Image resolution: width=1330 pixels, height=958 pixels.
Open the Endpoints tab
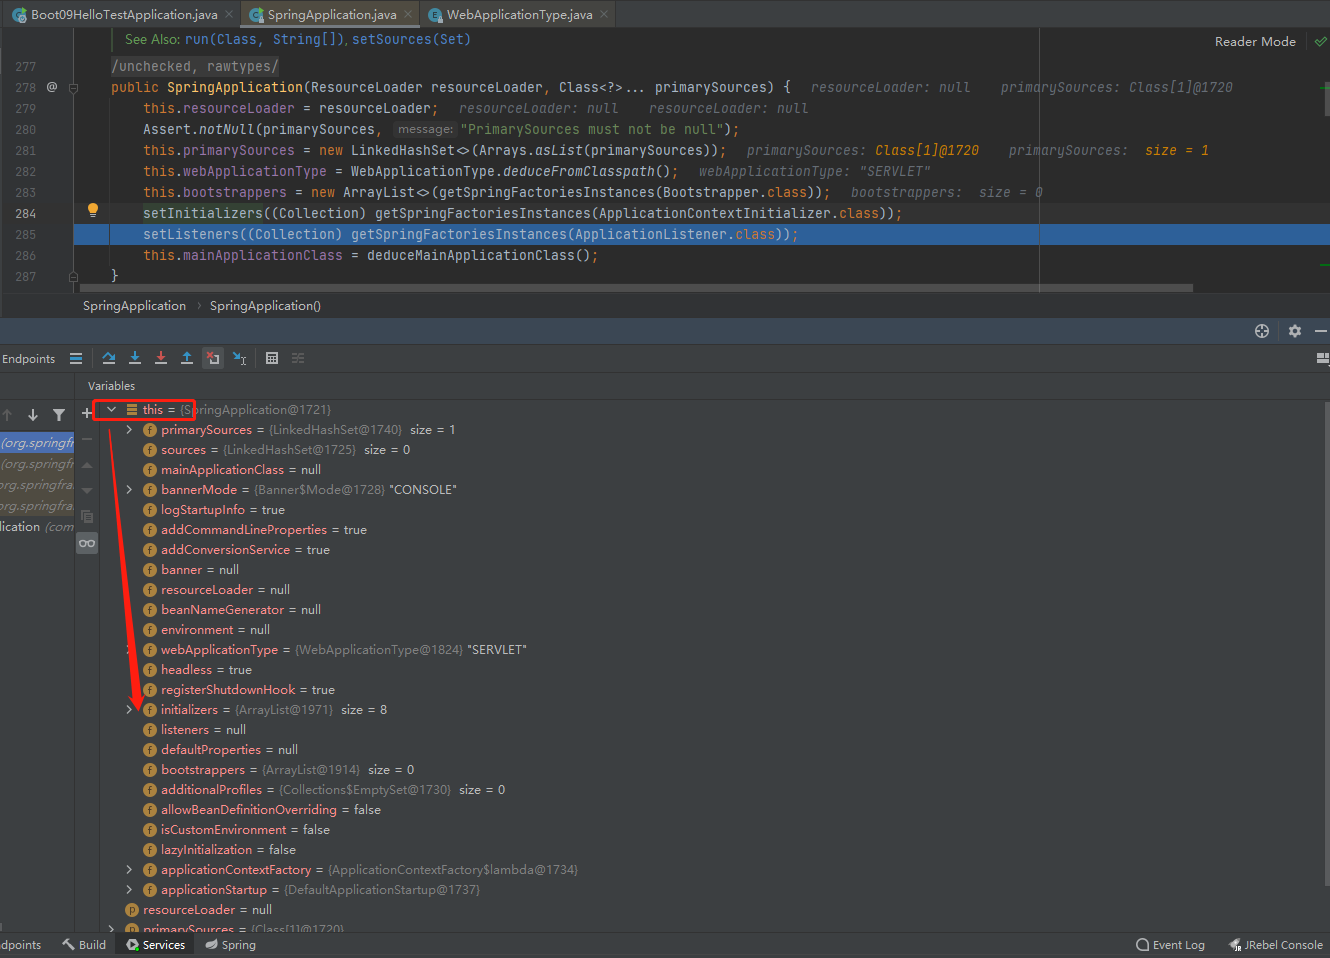pyautogui.click(x=28, y=359)
